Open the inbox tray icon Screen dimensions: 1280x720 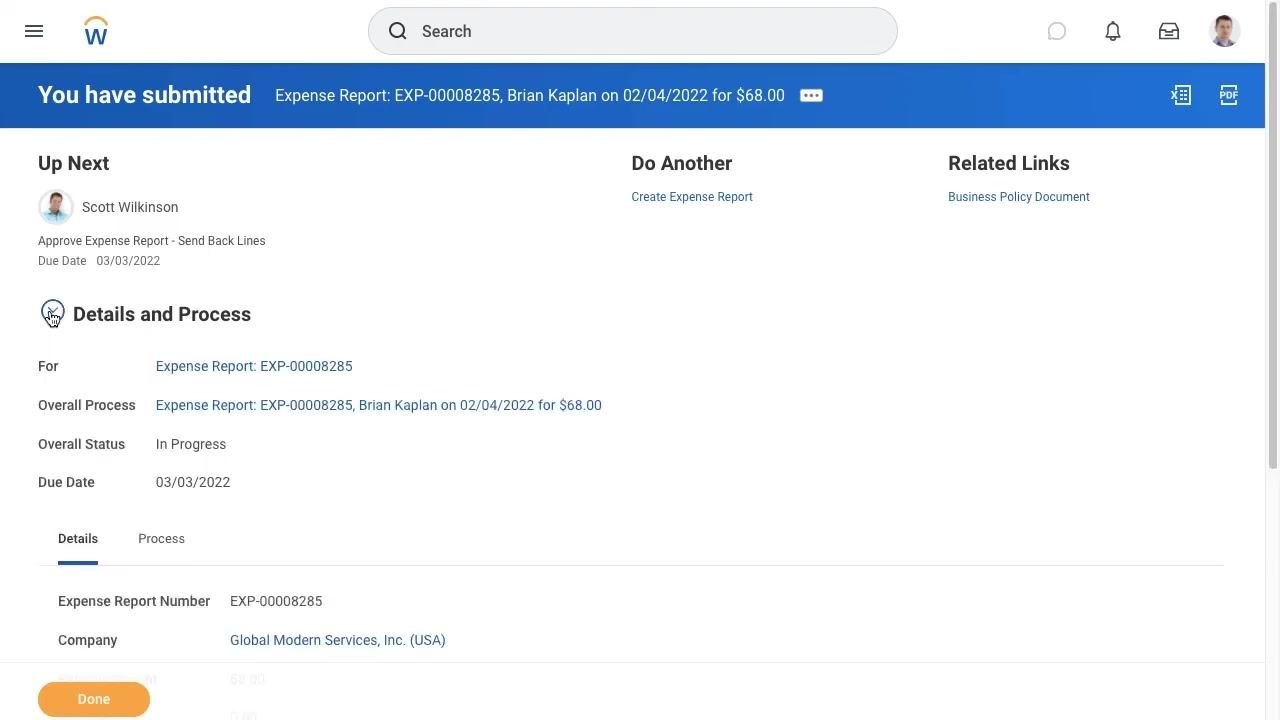pos(1169,31)
